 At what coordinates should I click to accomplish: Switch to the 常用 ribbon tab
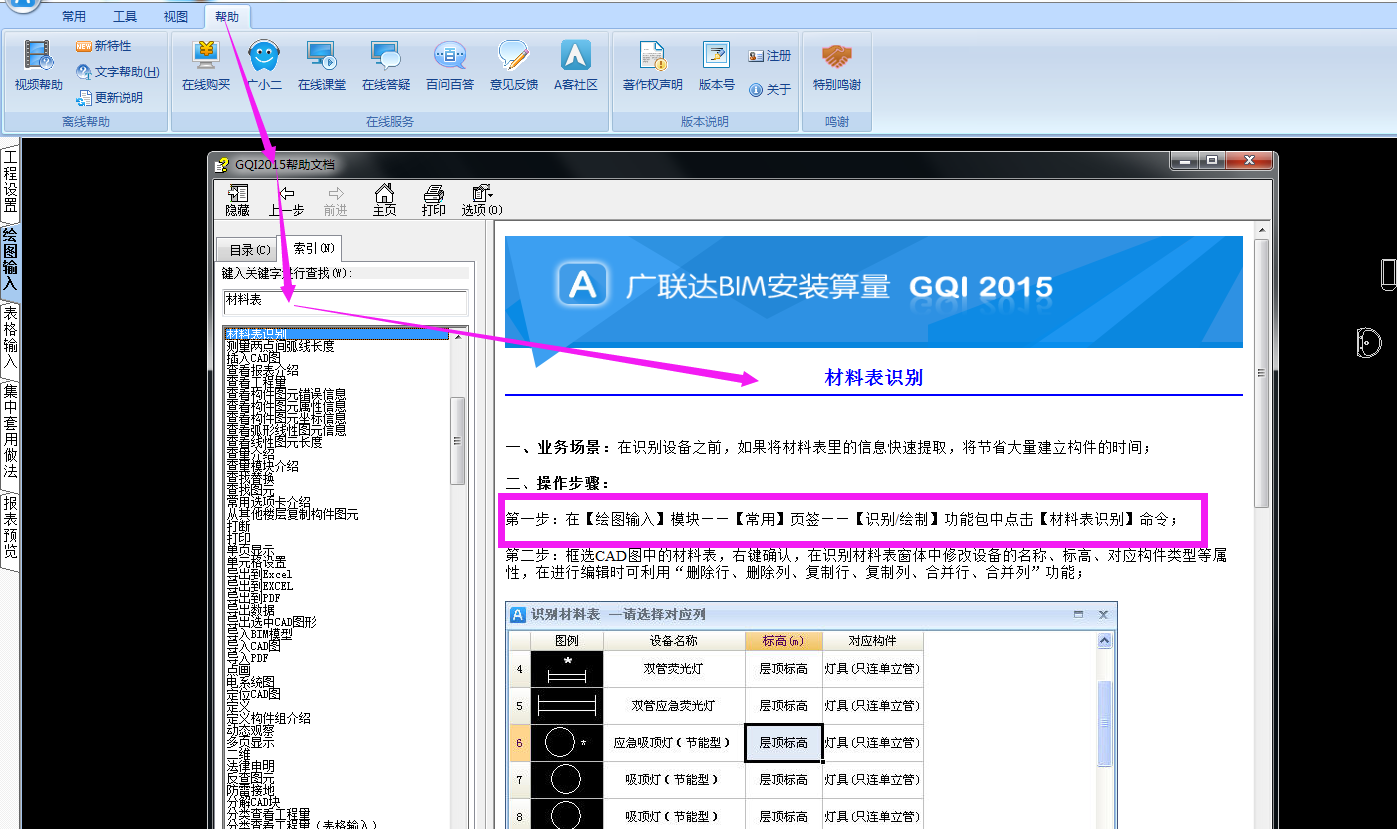(74, 17)
